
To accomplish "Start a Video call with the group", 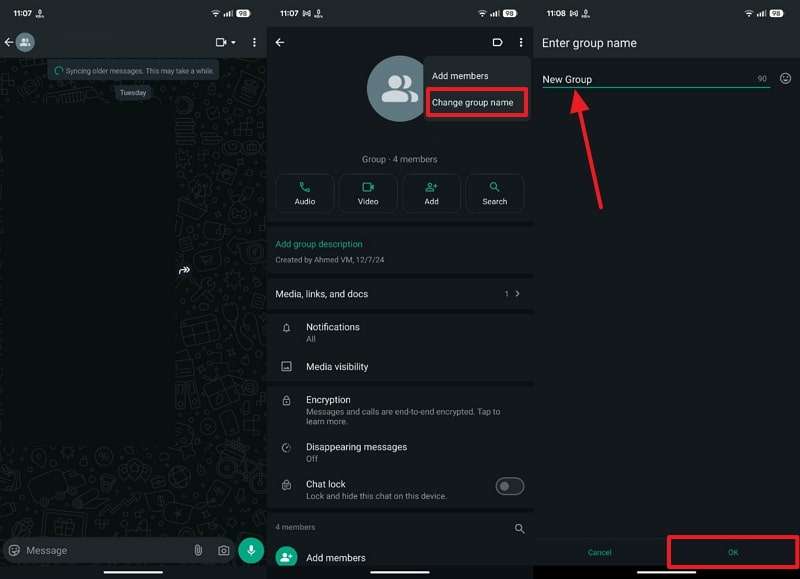I will click(368, 193).
